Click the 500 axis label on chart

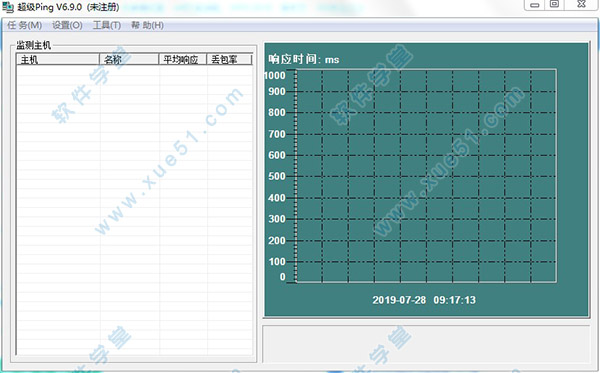277,176
